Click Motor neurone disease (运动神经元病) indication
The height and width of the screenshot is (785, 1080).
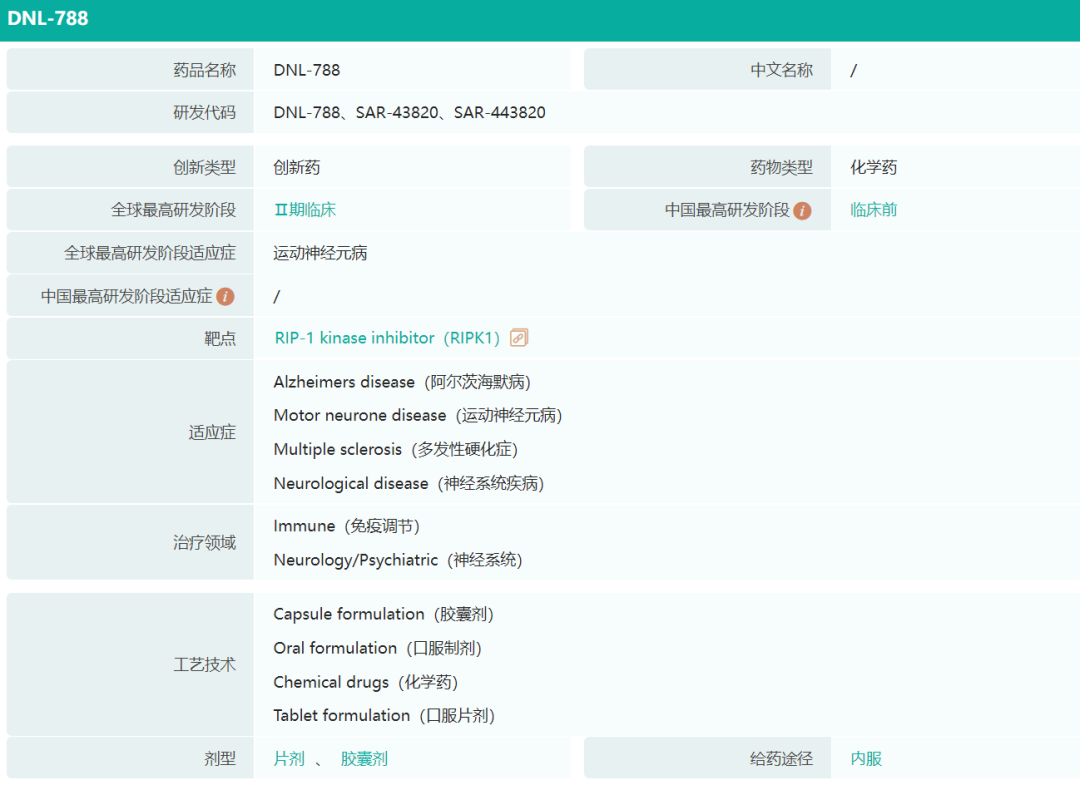417,415
